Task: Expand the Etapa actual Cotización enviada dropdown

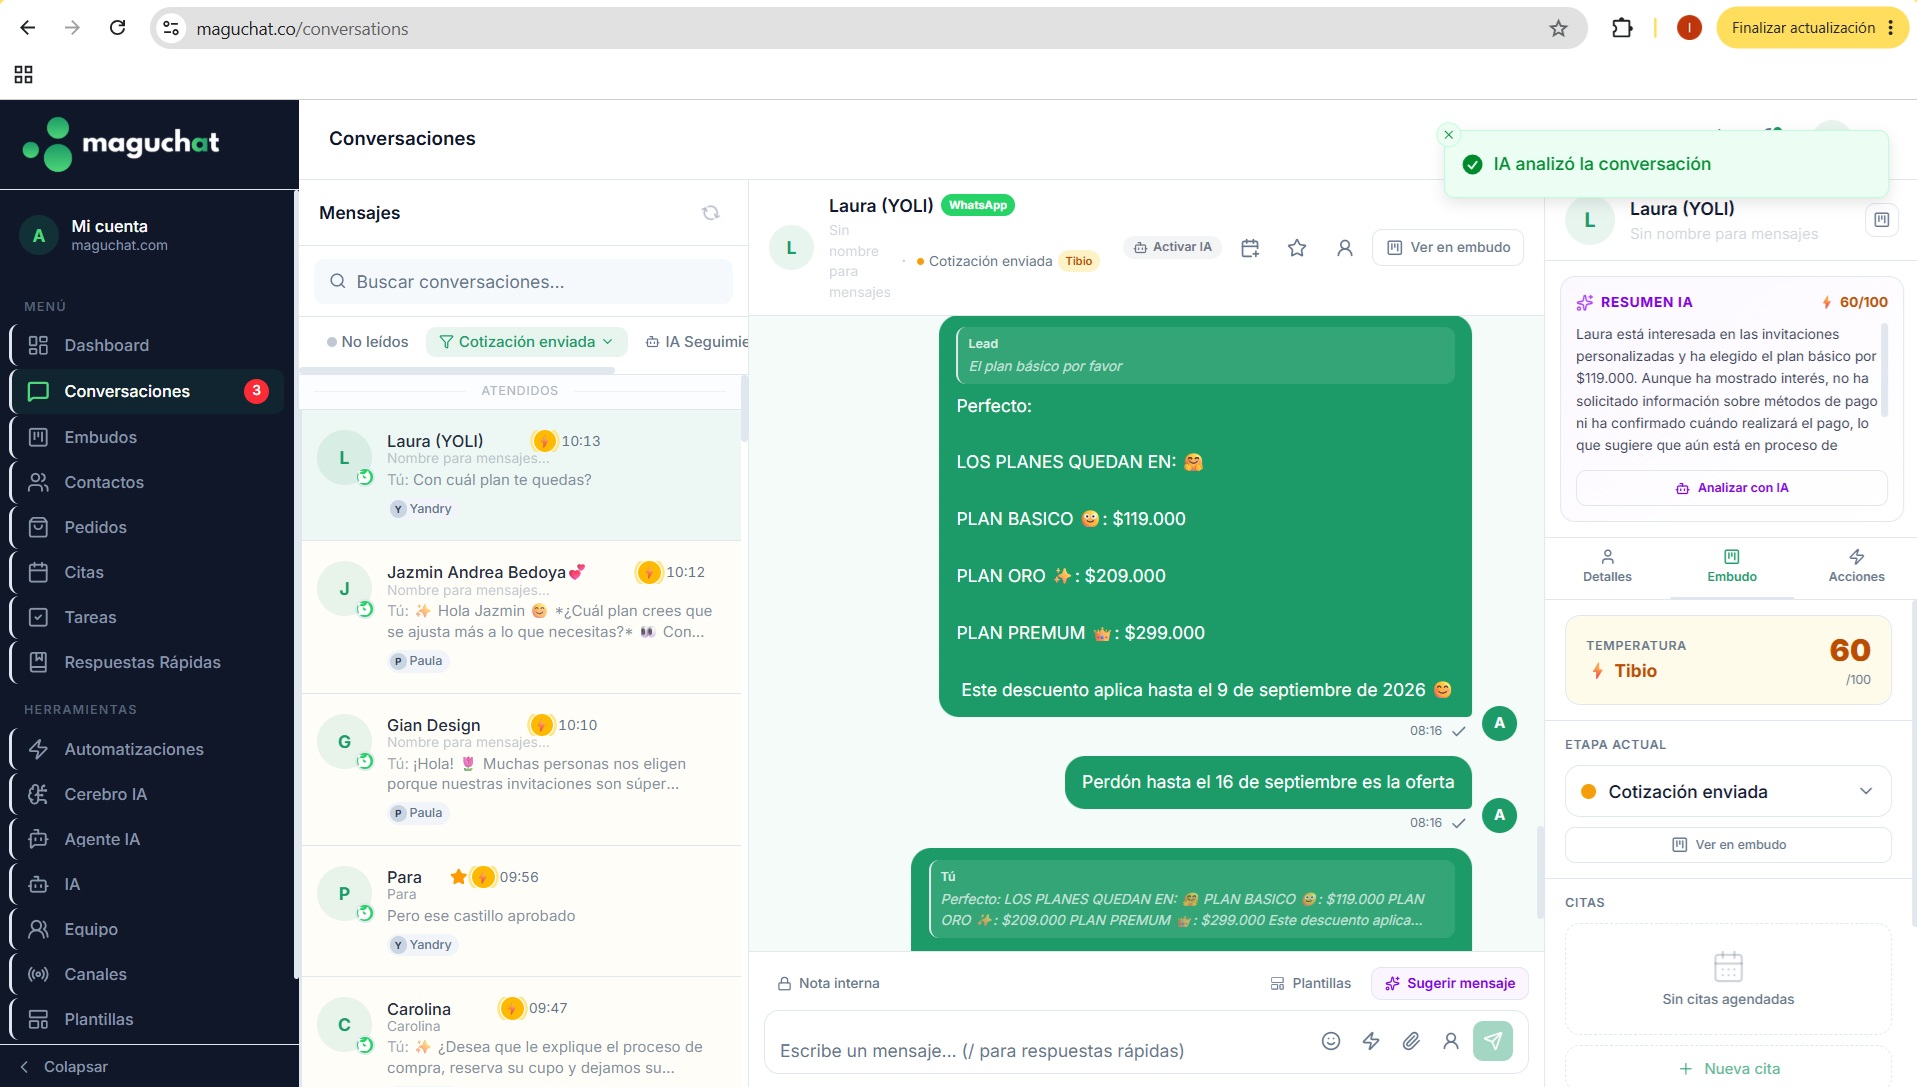Action: [1727, 792]
